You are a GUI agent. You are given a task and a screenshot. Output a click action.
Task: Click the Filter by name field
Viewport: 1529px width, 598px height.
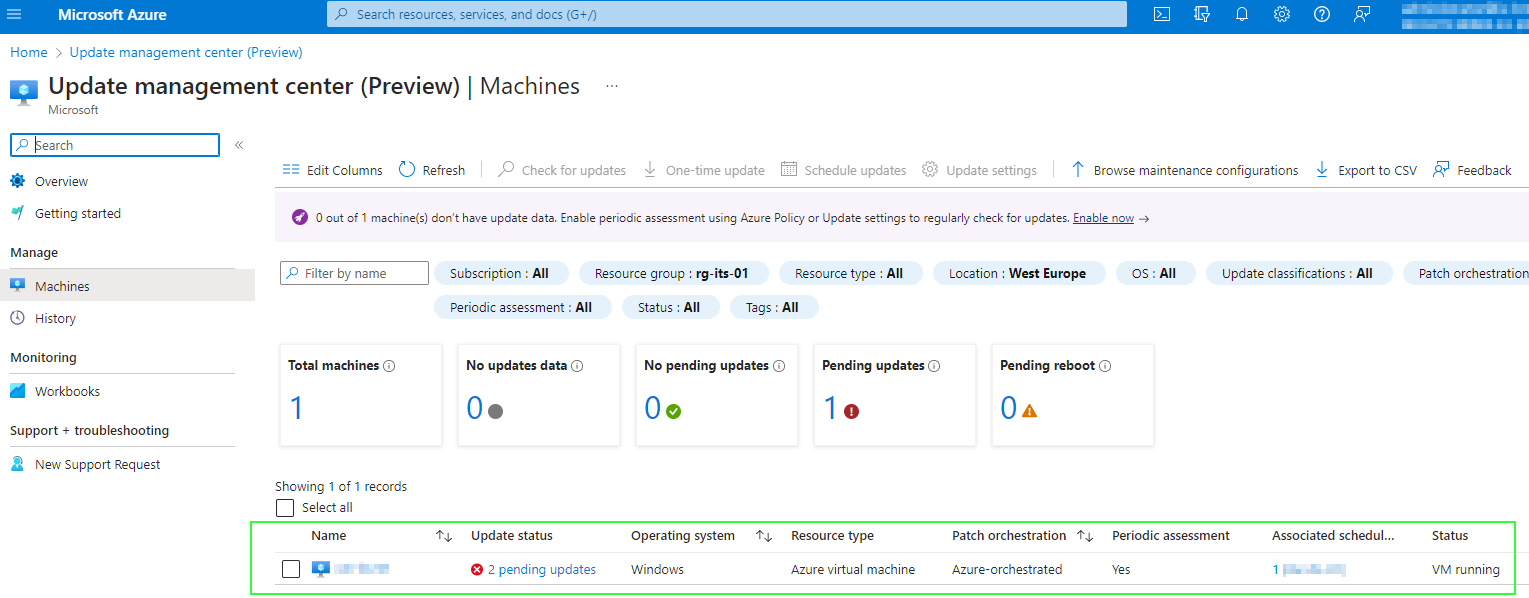point(355,273)
